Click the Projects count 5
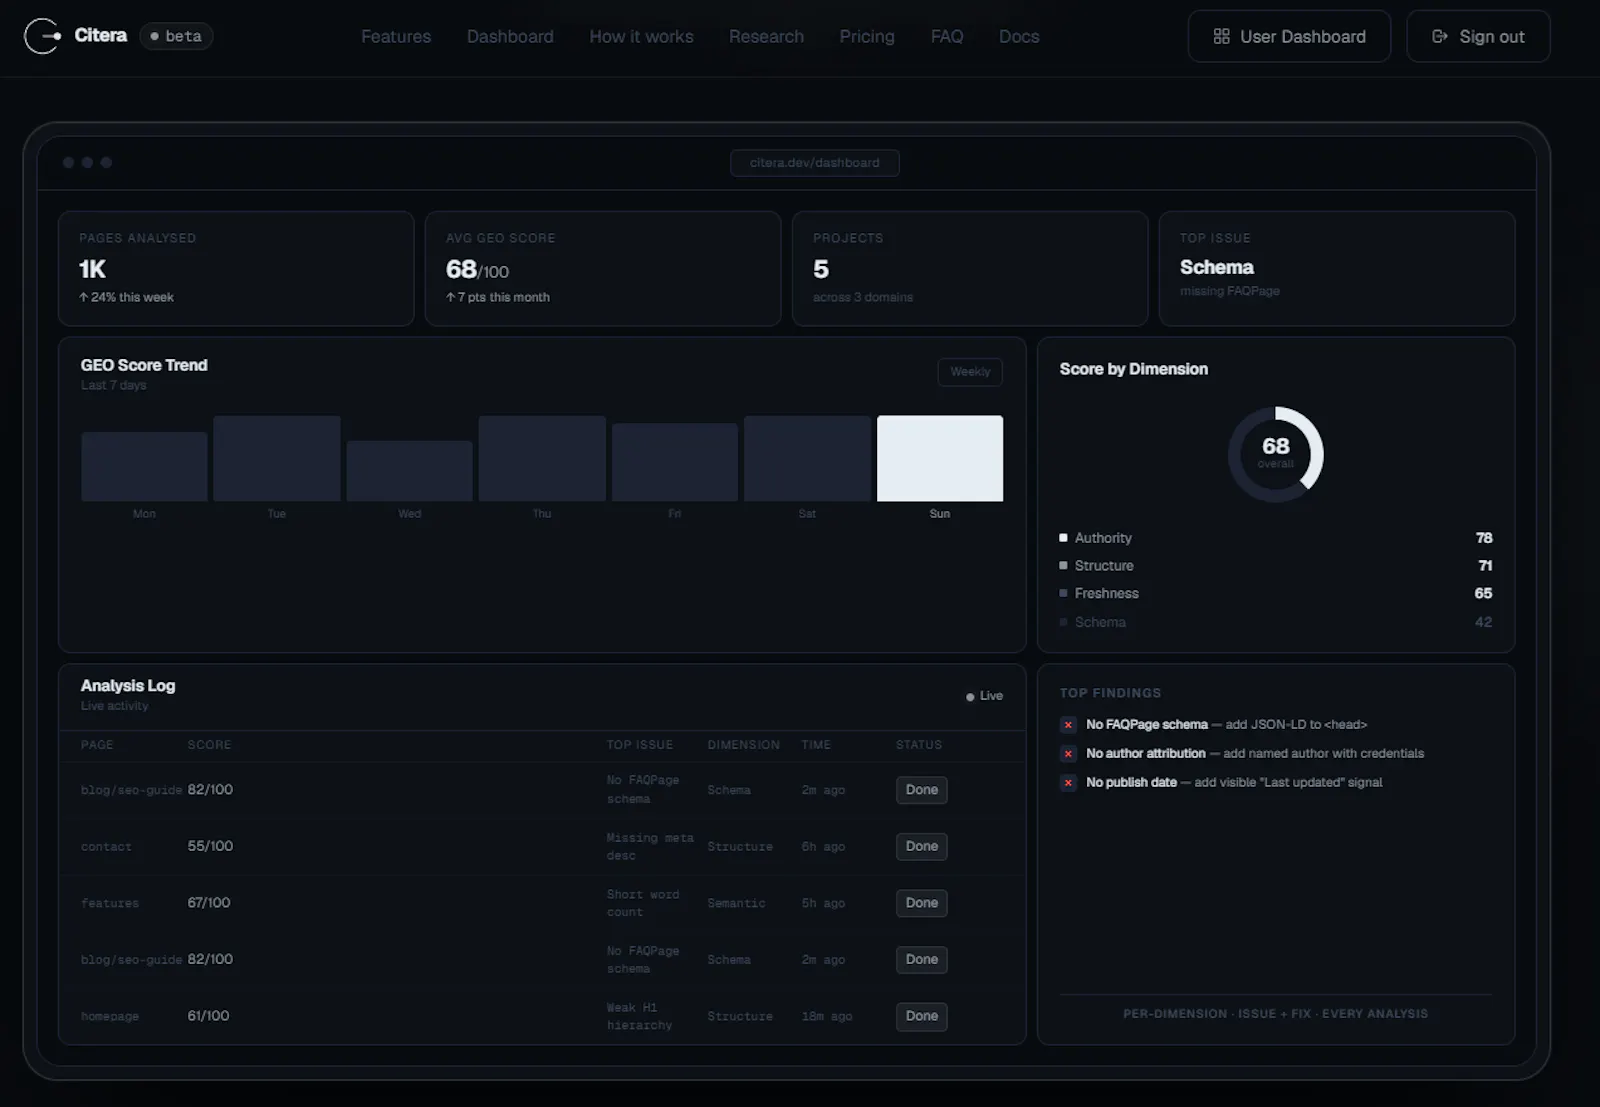The width and height of the screenshot is (1600, 1107). (821, 269)
